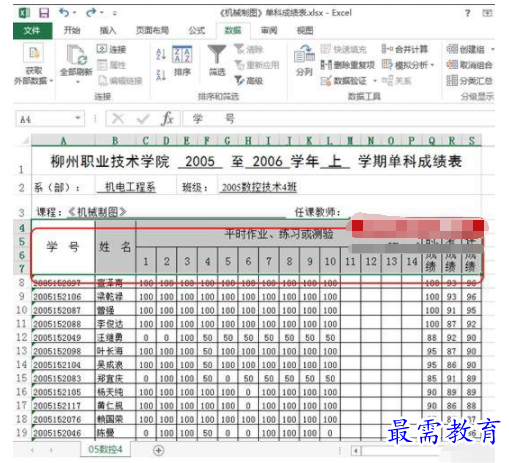Switch to the Formulas (公式) tab
The width and height of the screenshot is (509, 463).
tap(197, 31)
